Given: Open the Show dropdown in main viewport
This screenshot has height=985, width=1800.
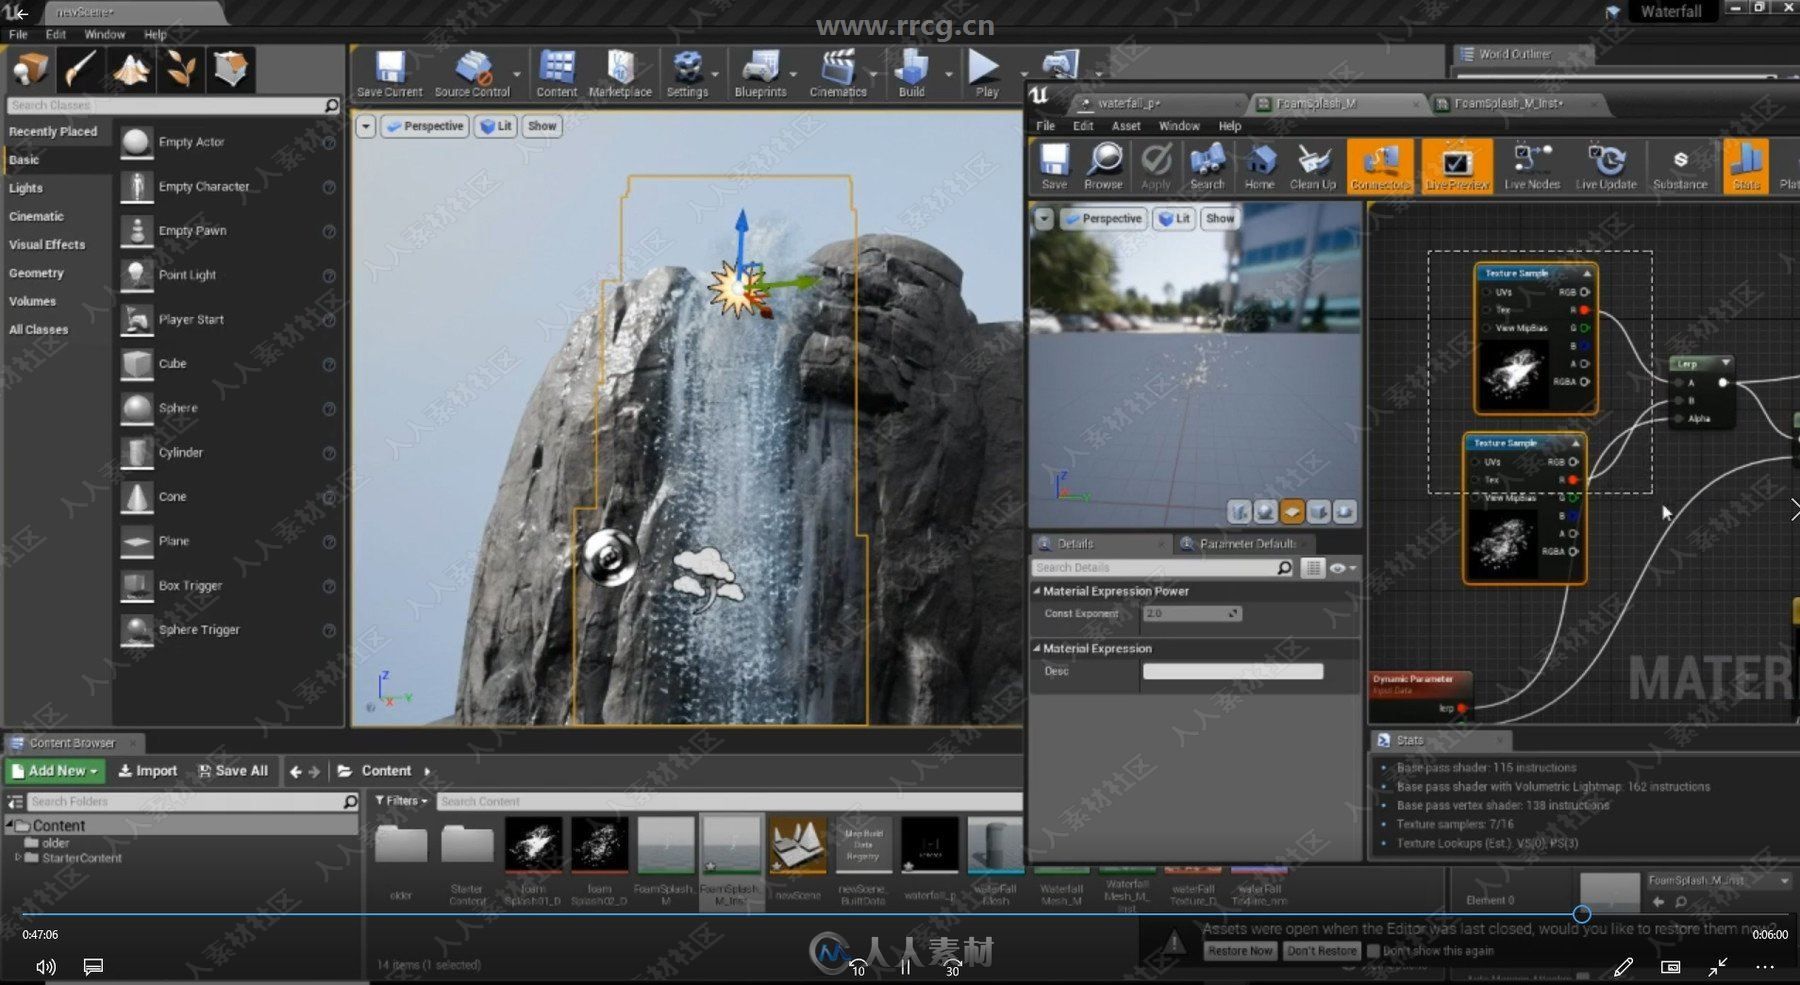Looking at the screenshot, I should click(x=542, y=126).
